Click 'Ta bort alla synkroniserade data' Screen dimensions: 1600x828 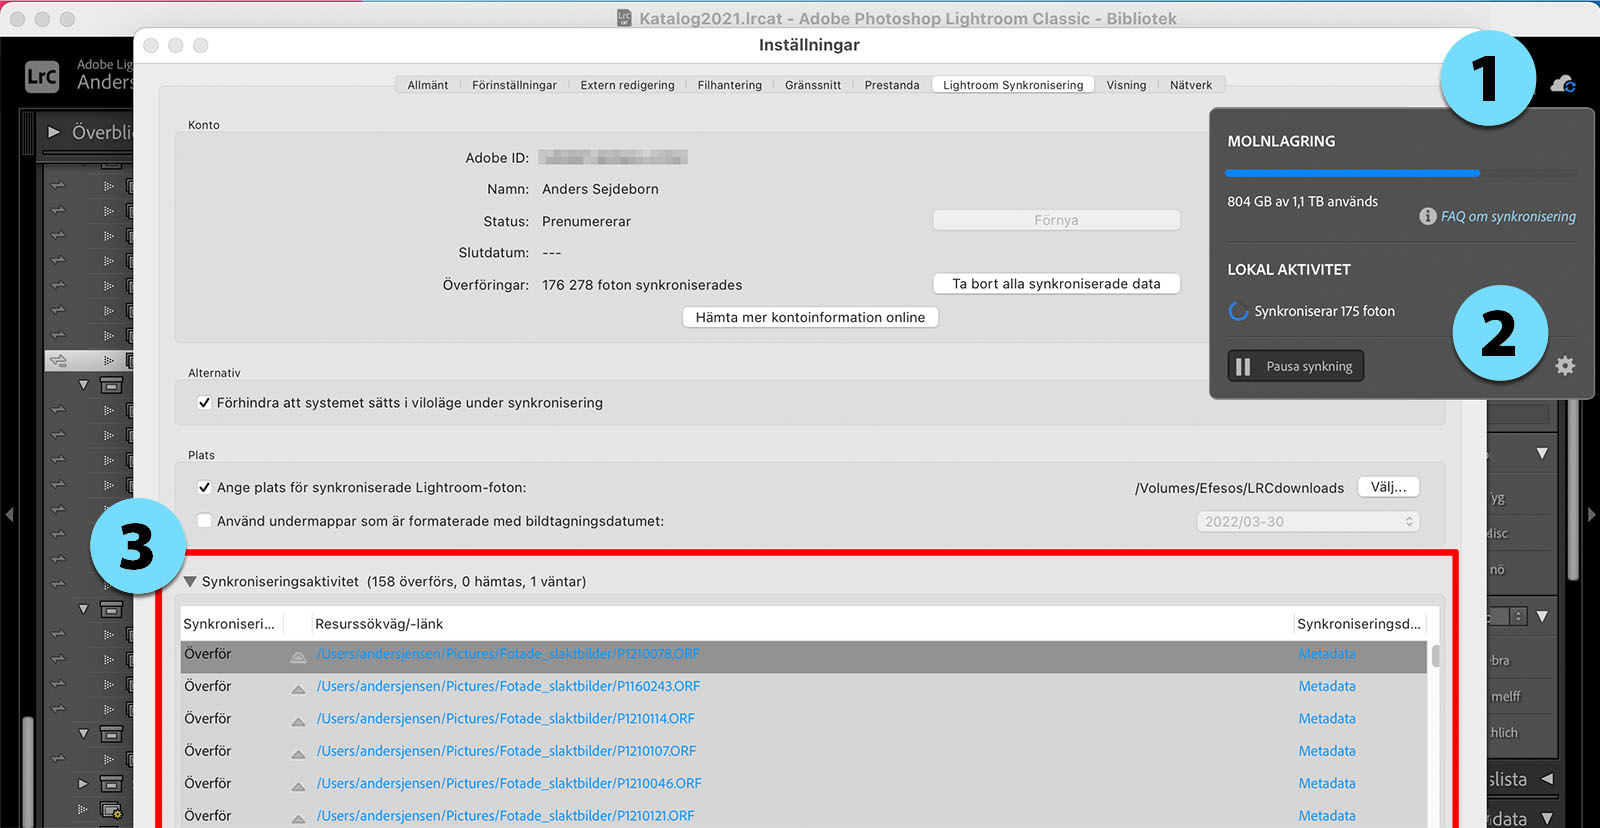click(1056, 284)
